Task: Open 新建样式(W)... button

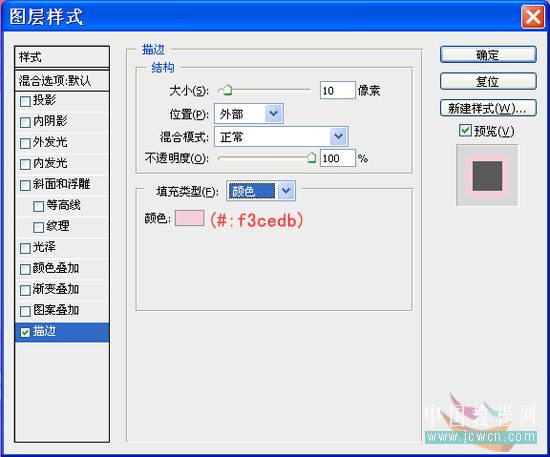Action: pos(488,108)
